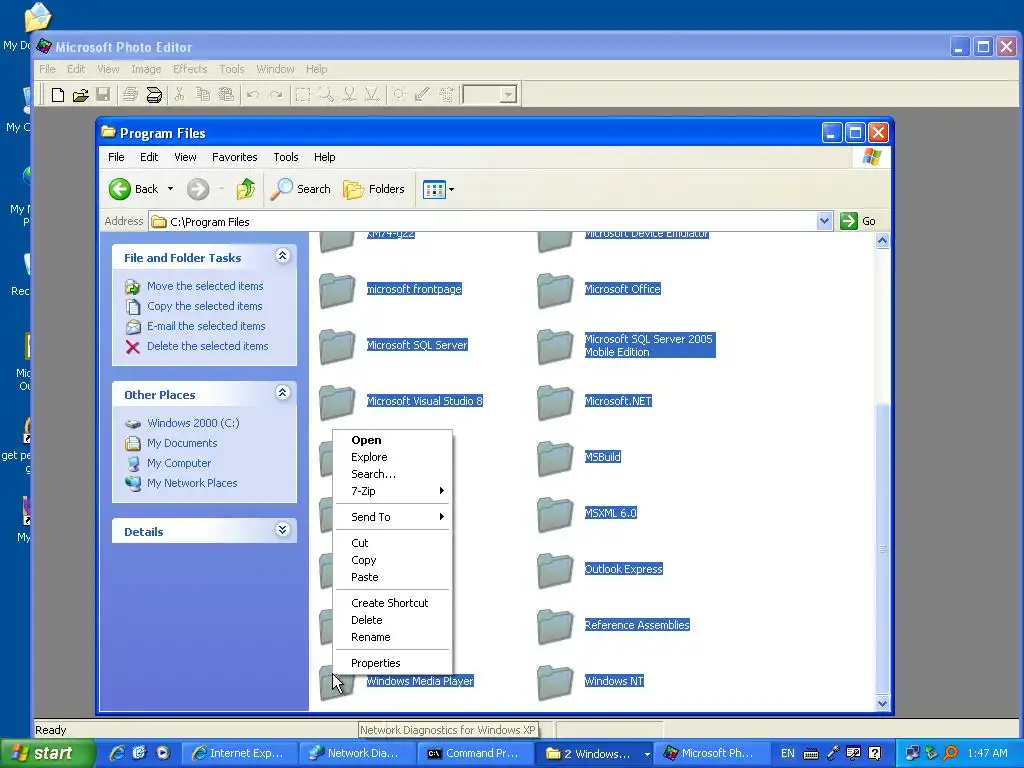1024x768 pixels.
Task: Click E-mail the selected items link
Action: 206,327
